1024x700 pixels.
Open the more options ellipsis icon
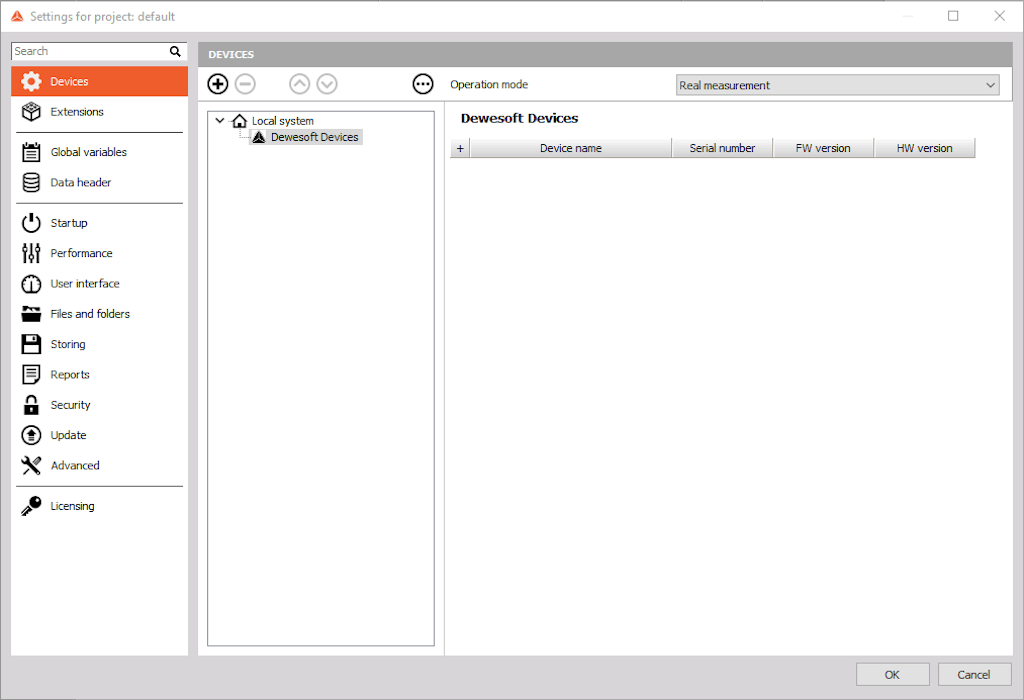point(423,84)
